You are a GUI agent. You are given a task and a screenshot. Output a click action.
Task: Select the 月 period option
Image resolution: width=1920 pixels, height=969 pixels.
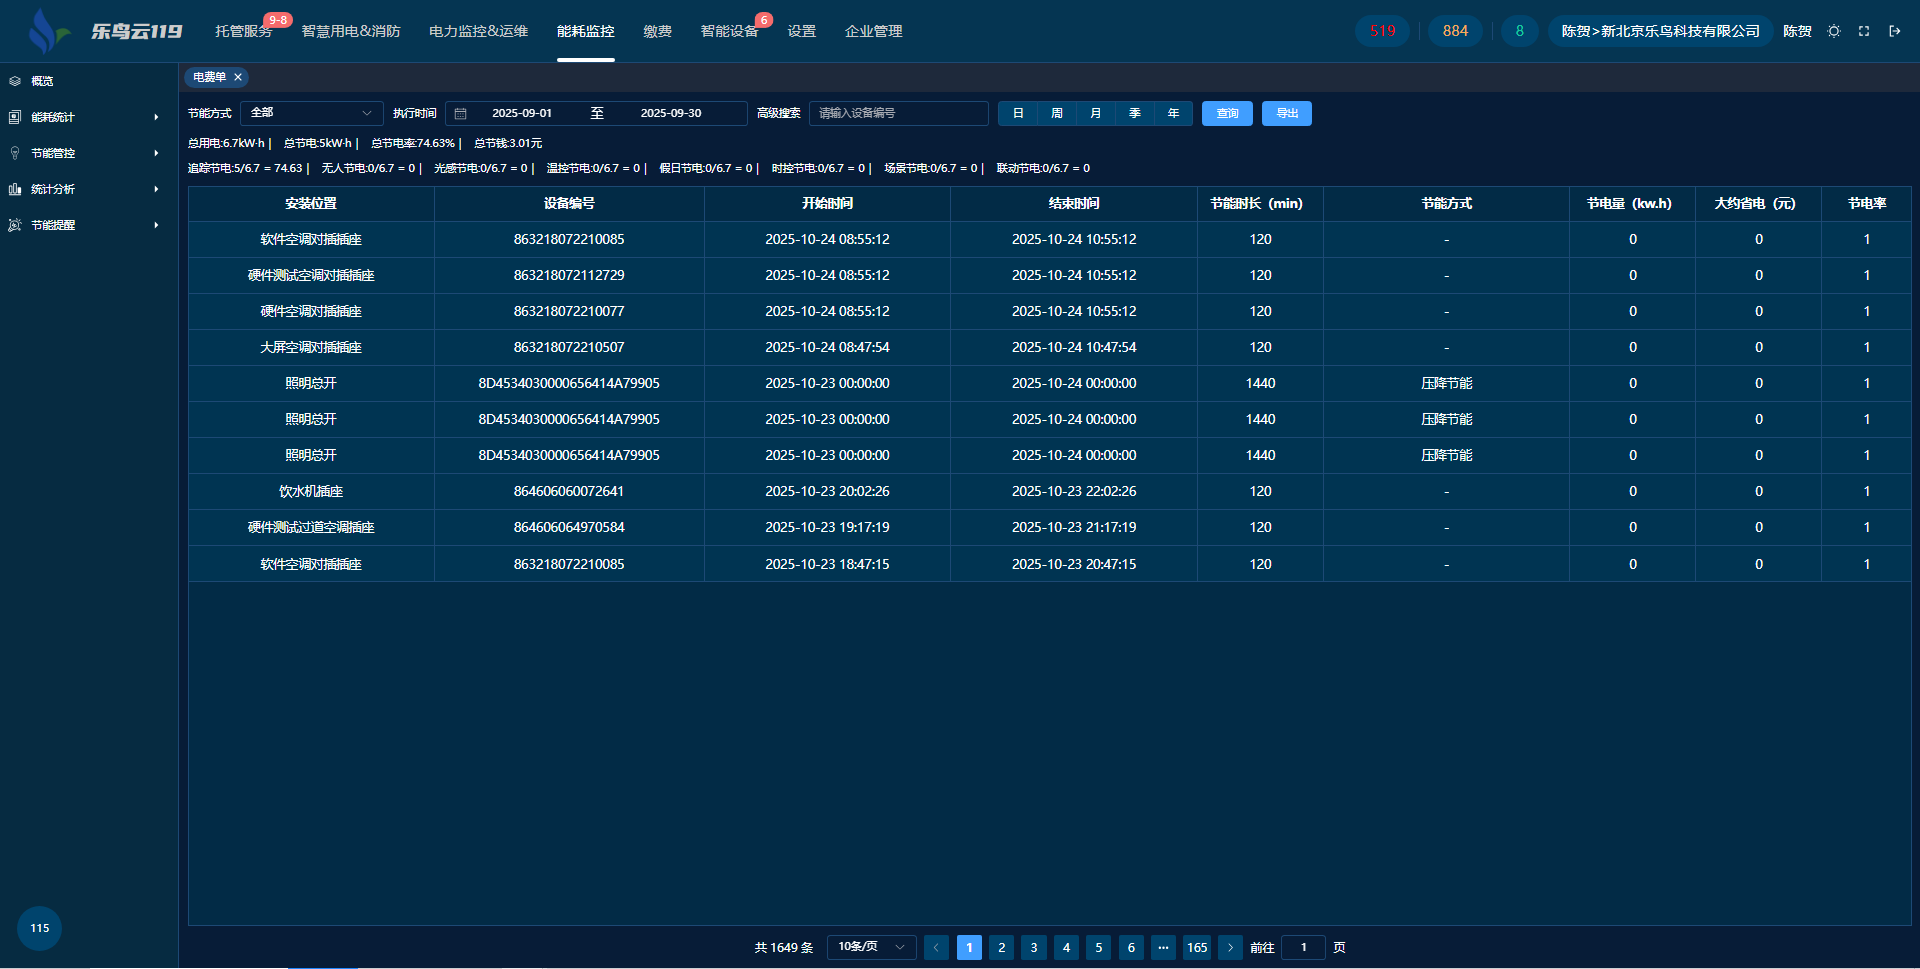[1096, 114]
